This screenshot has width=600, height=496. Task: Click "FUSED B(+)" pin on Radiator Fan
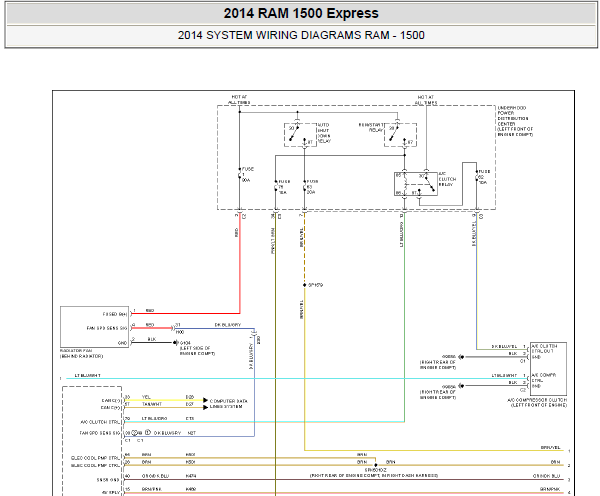[x=115, y=314]
